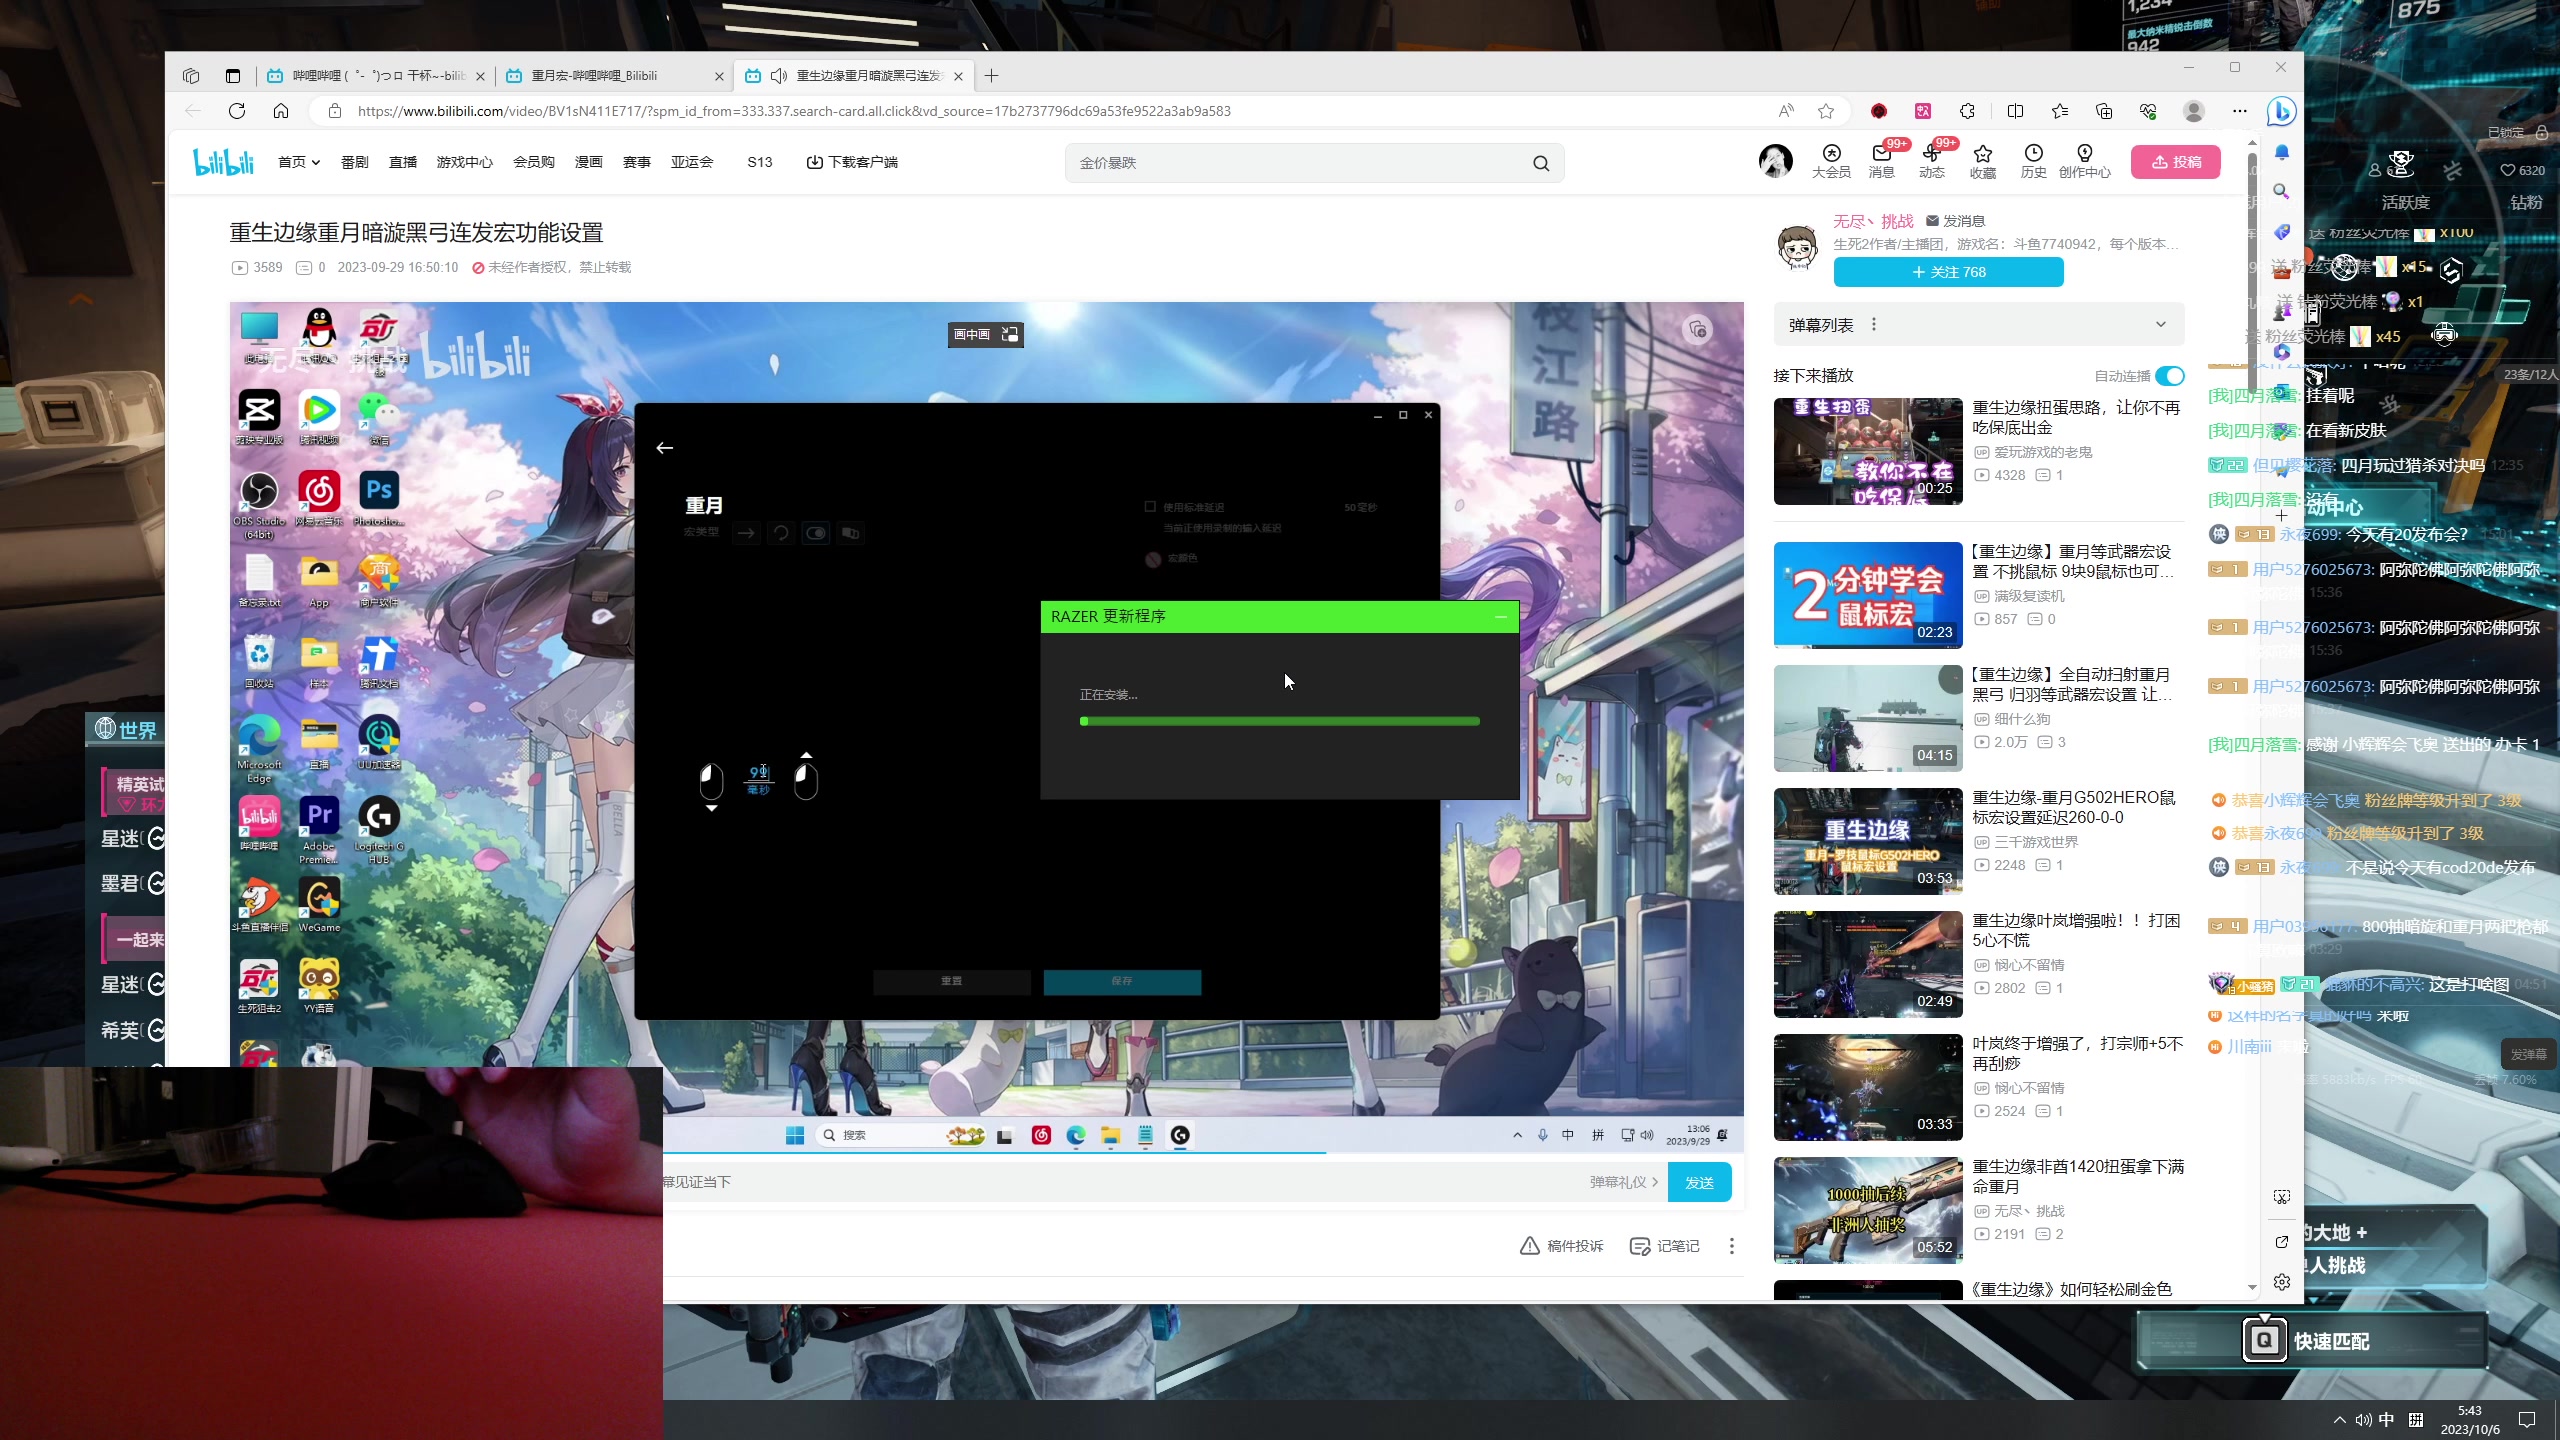The width and height of the screenshot is (2560, 1440).
Task: Go to the Edge home page icon
Action: point(281,111)
